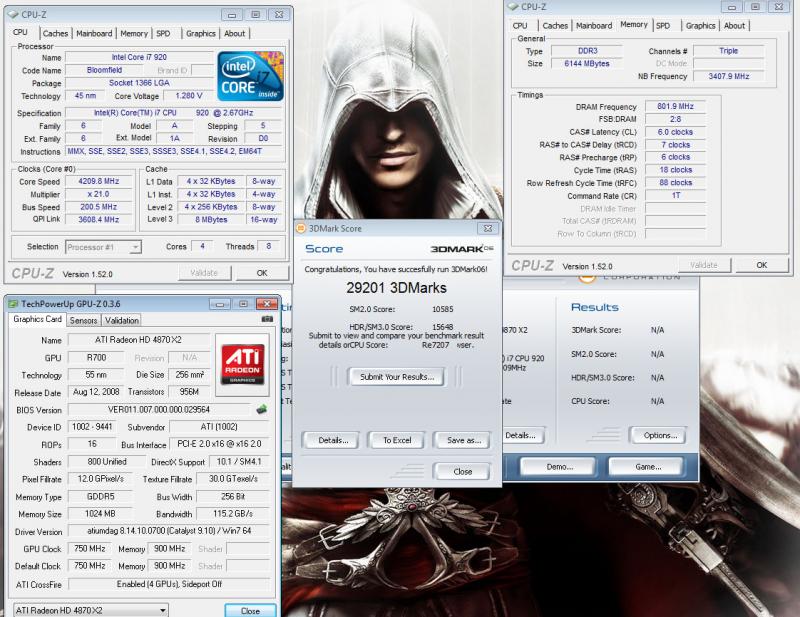The width and height of the screenshot is (800, 617).
Task: Open Memory tab in the left CPU-Z window
Action: pyautogui.click(x=134, y=34)
